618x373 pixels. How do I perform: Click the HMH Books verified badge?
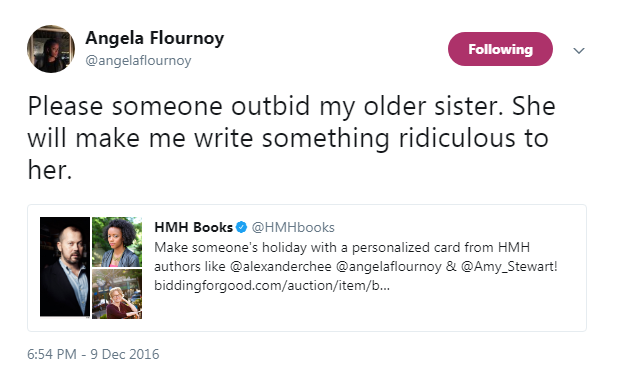pos(241,228)
